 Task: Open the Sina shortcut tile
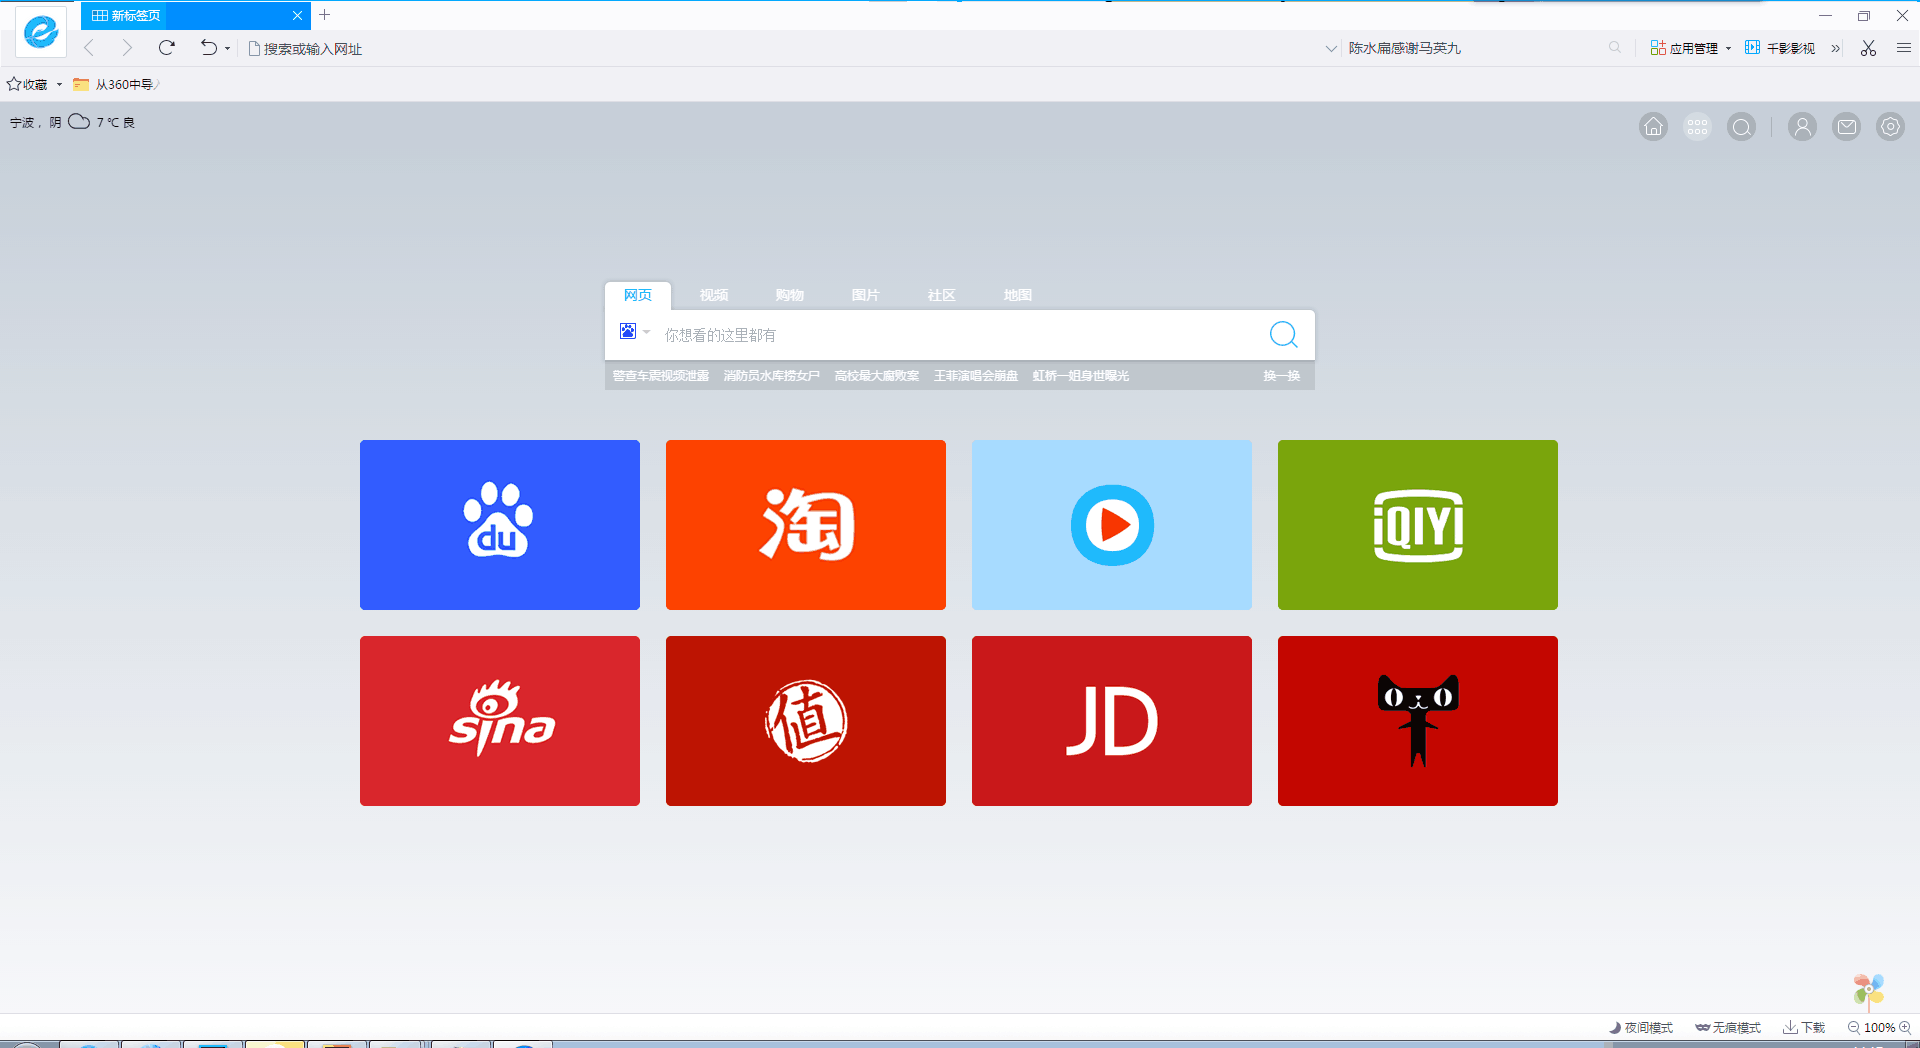pyautogui.click(x=500, y=721)
